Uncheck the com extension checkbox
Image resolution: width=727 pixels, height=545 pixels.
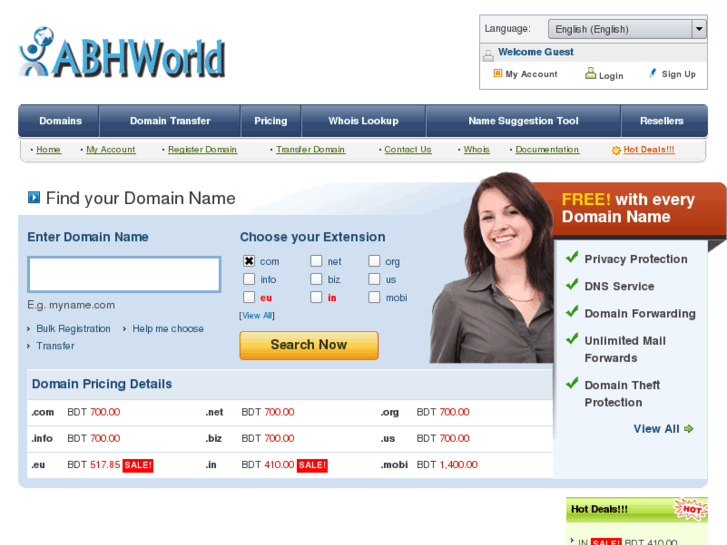(x=249, y=261)
